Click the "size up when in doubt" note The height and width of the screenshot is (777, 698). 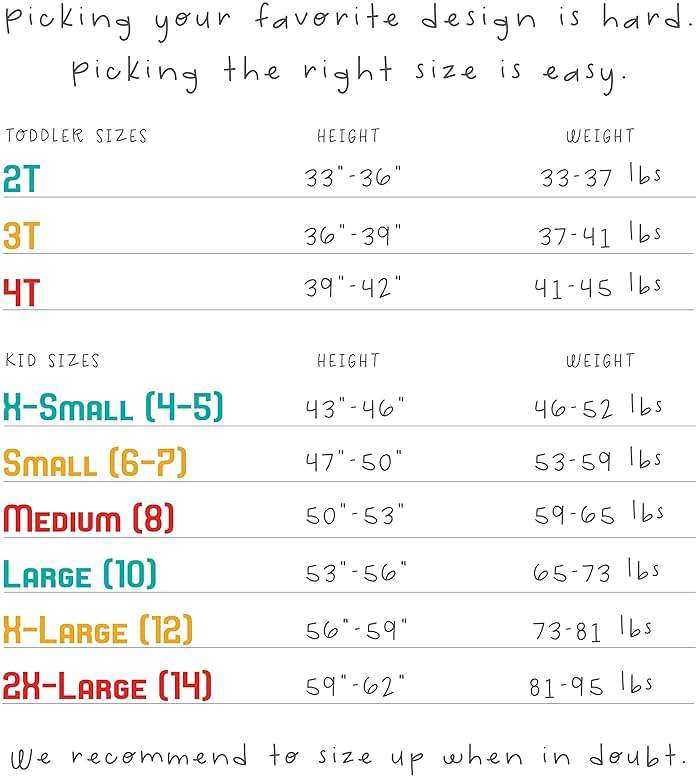click(348, 754)
